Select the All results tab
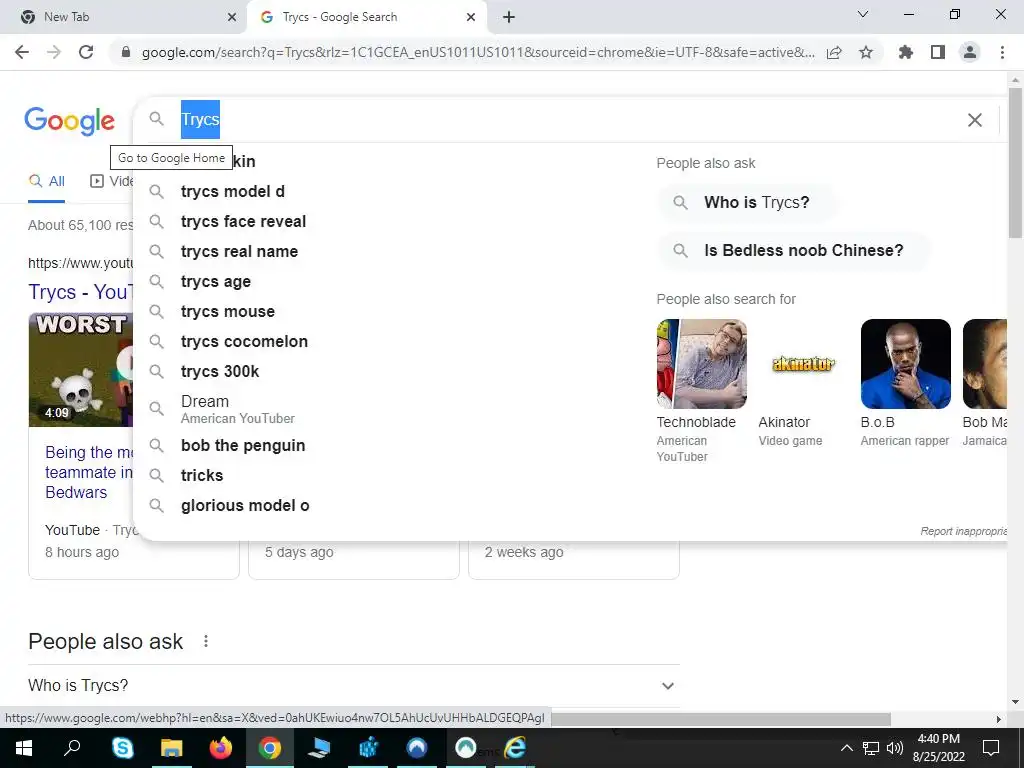Viewport: 1024px width, 768px height. coord(46,182)
